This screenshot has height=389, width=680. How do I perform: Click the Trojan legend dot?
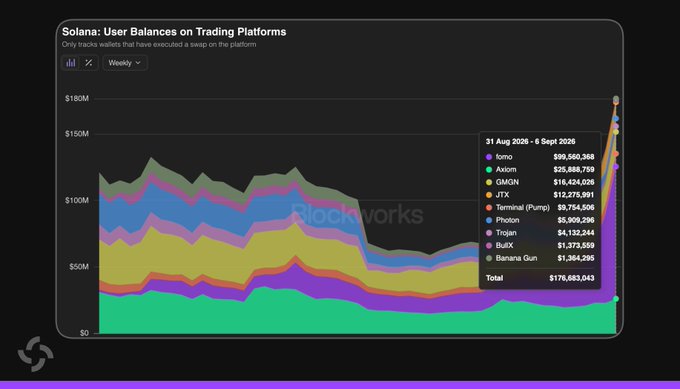tap(489, 233)
